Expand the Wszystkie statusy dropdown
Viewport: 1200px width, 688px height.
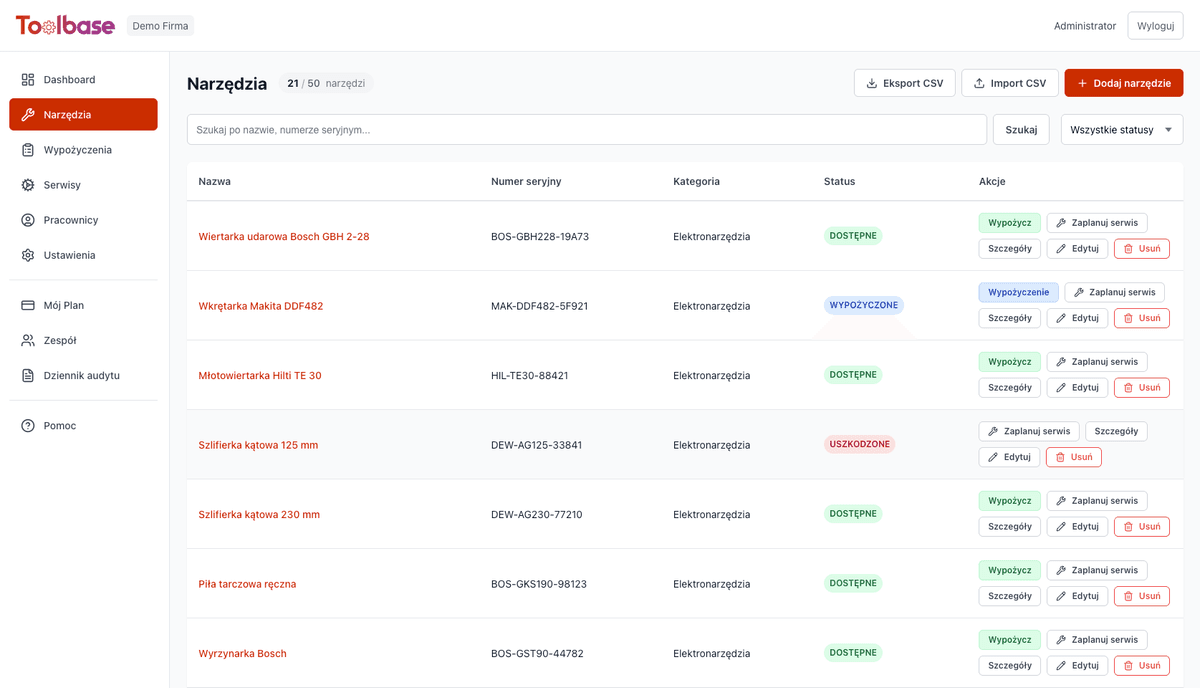1121,130
